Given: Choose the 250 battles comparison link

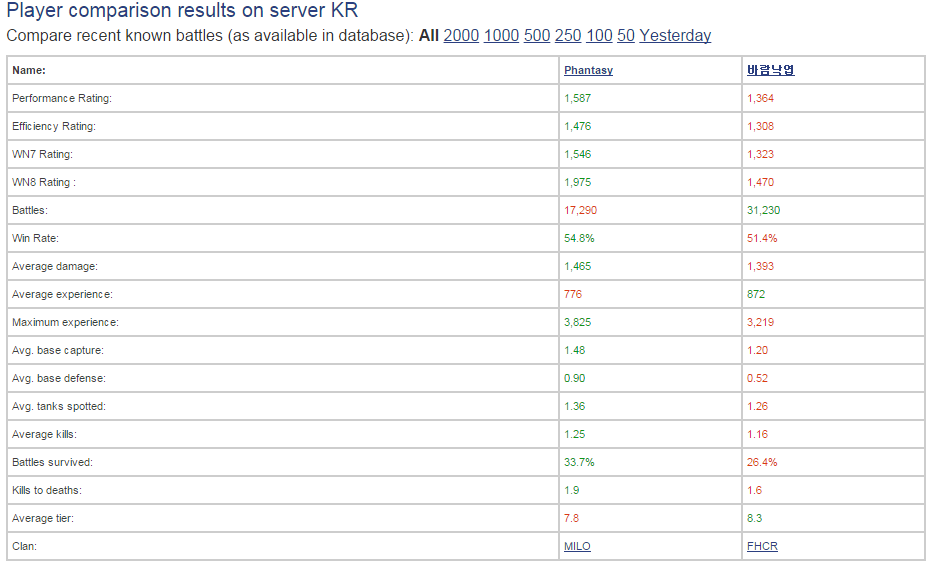Looking at the screenshot, I should (568, 36).
